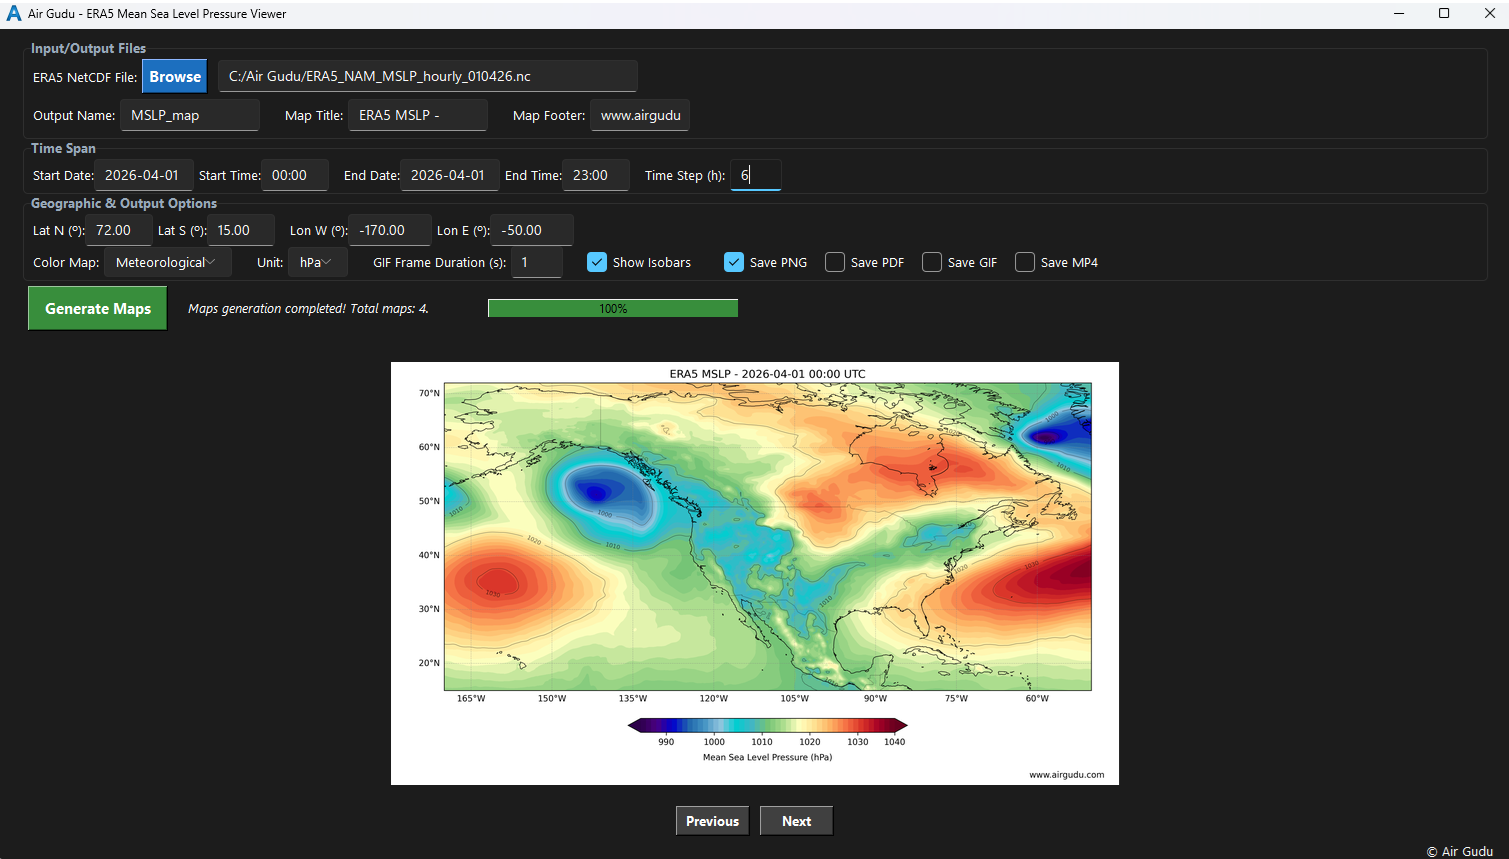Screen dimensions: 1509x859
Task: Click the Air Gudu app icon in title bar
Action: 14,14
